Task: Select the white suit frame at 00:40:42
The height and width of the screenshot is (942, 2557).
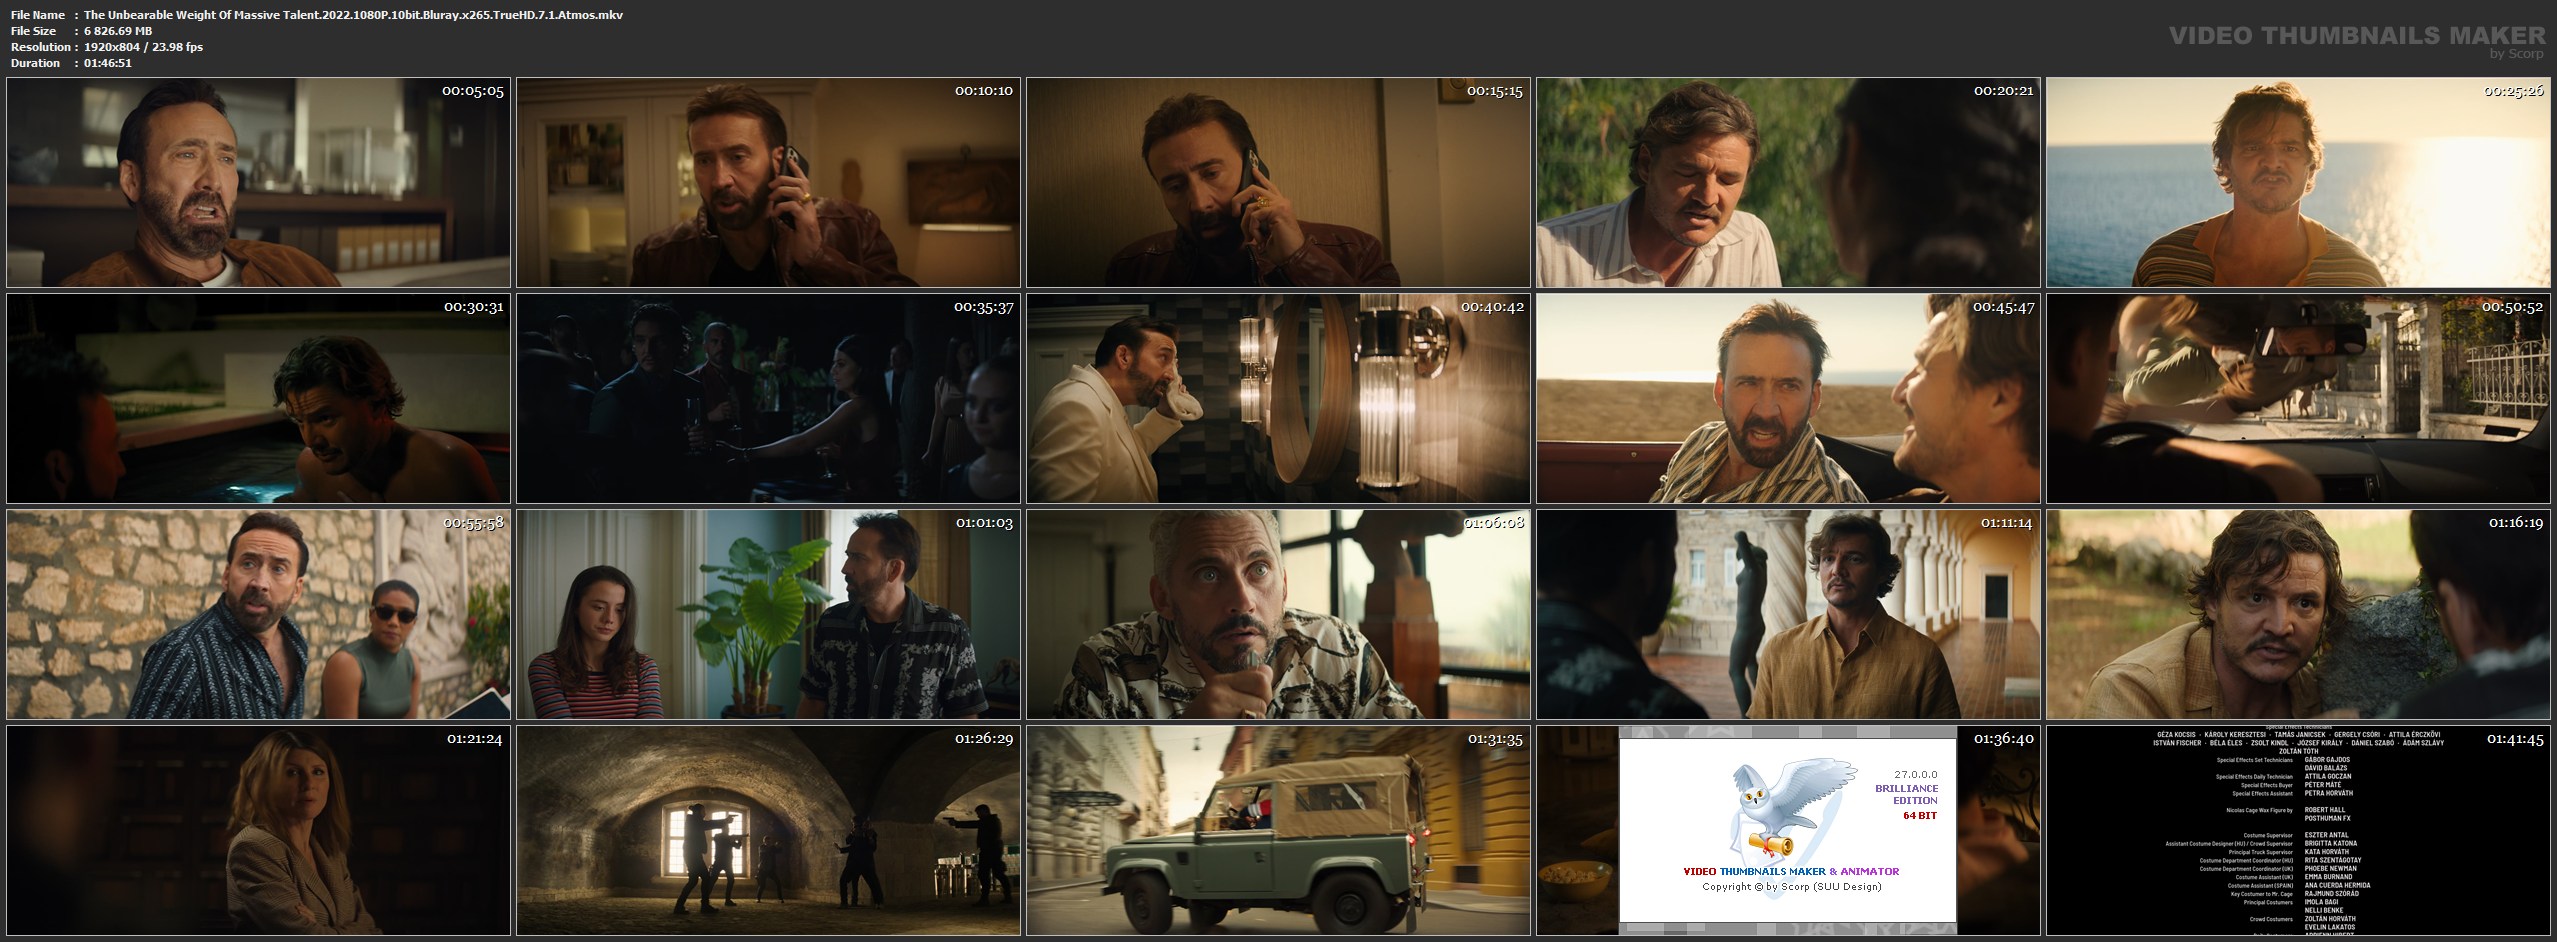Action: click(1278, 398)
